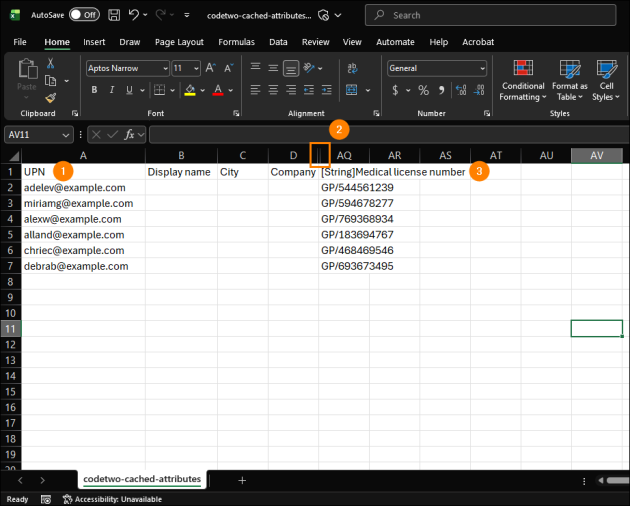Switch to the Formulas tab
The image size is (630, 506).
236,42
